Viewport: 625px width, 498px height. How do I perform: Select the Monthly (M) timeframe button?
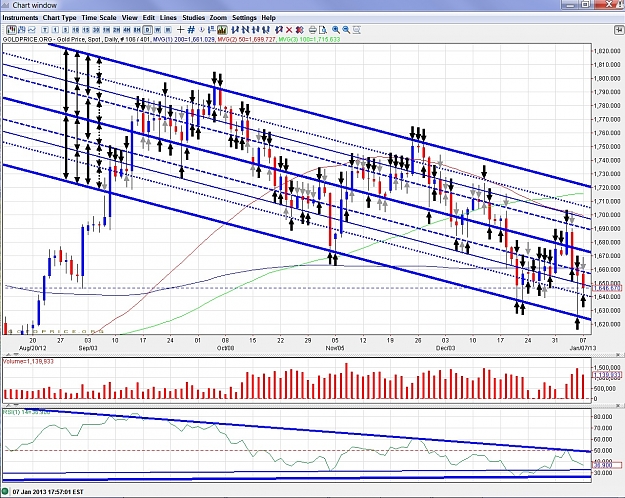tap(168, 30)
